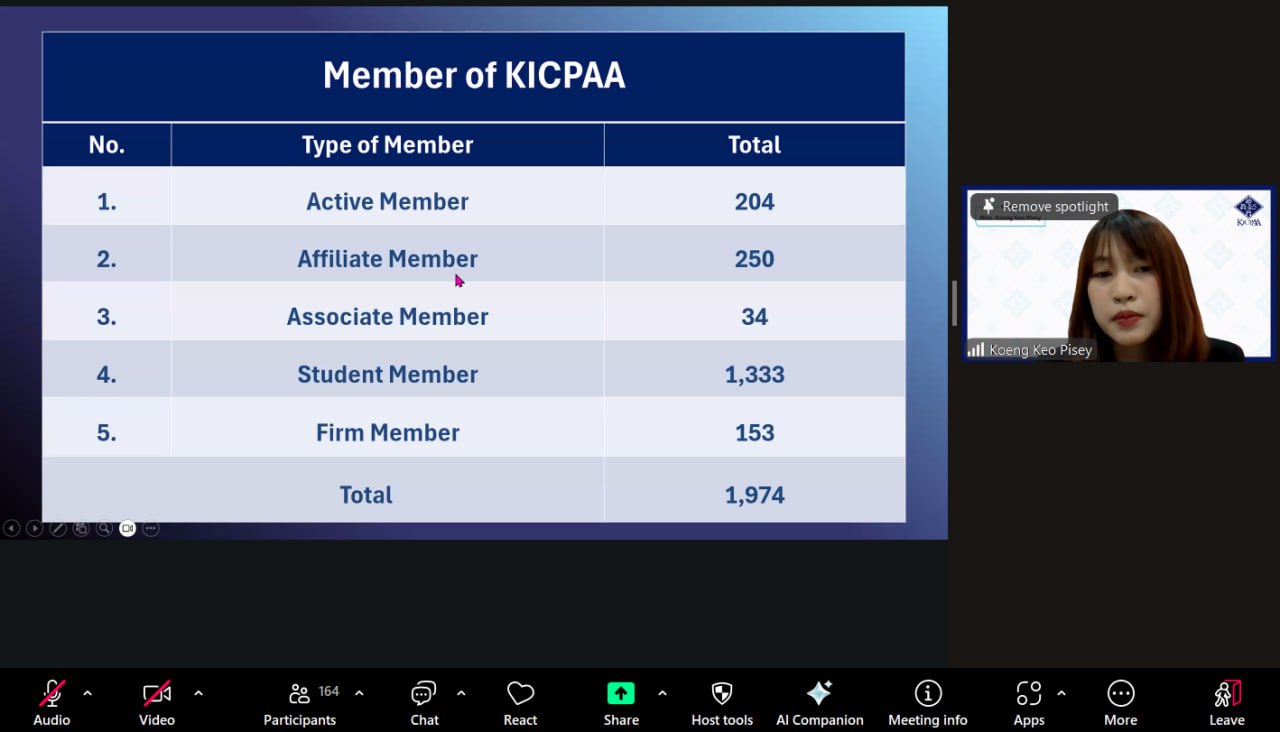Open Host tools shield menu
1280x732 pixels.
click(722, 701)
